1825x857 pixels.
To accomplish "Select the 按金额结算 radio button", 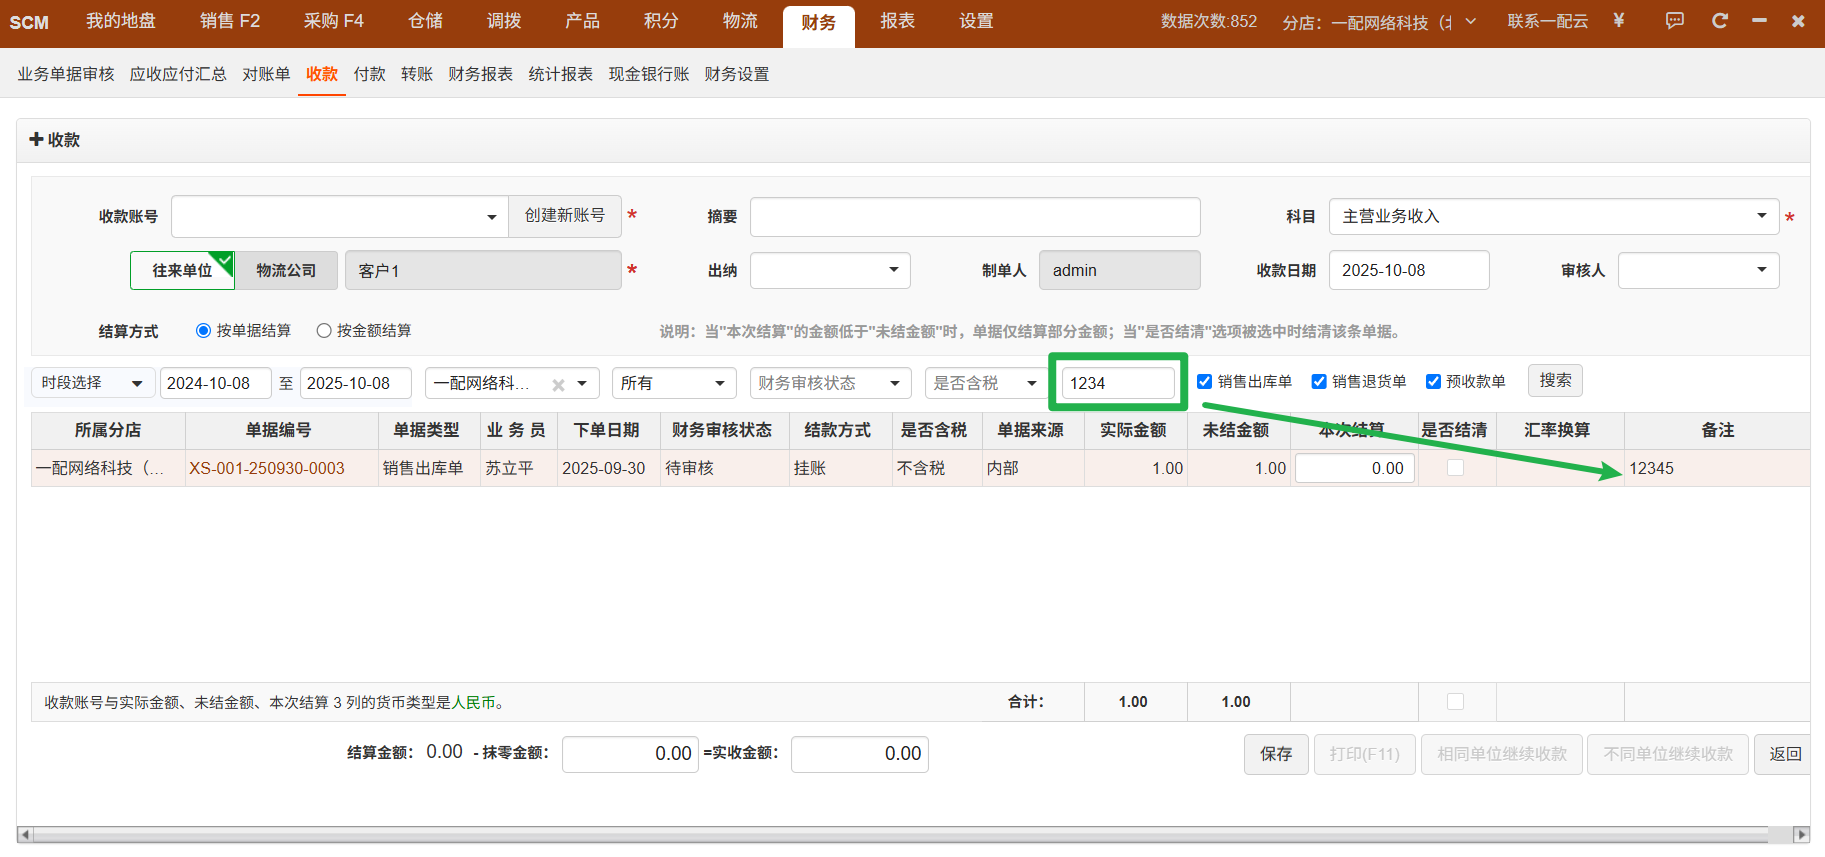I will tap(324, 331).
